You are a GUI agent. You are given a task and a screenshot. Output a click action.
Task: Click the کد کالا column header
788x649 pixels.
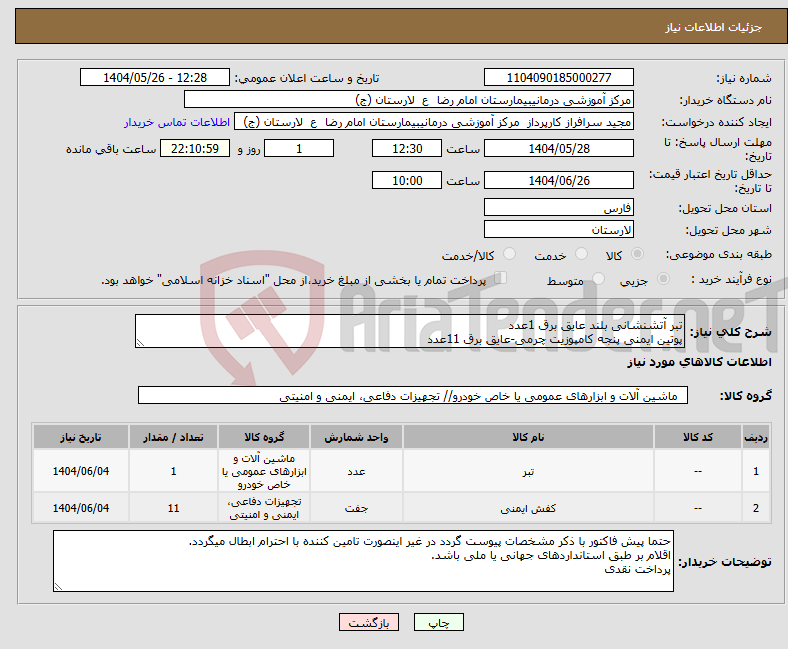(698, 437)
